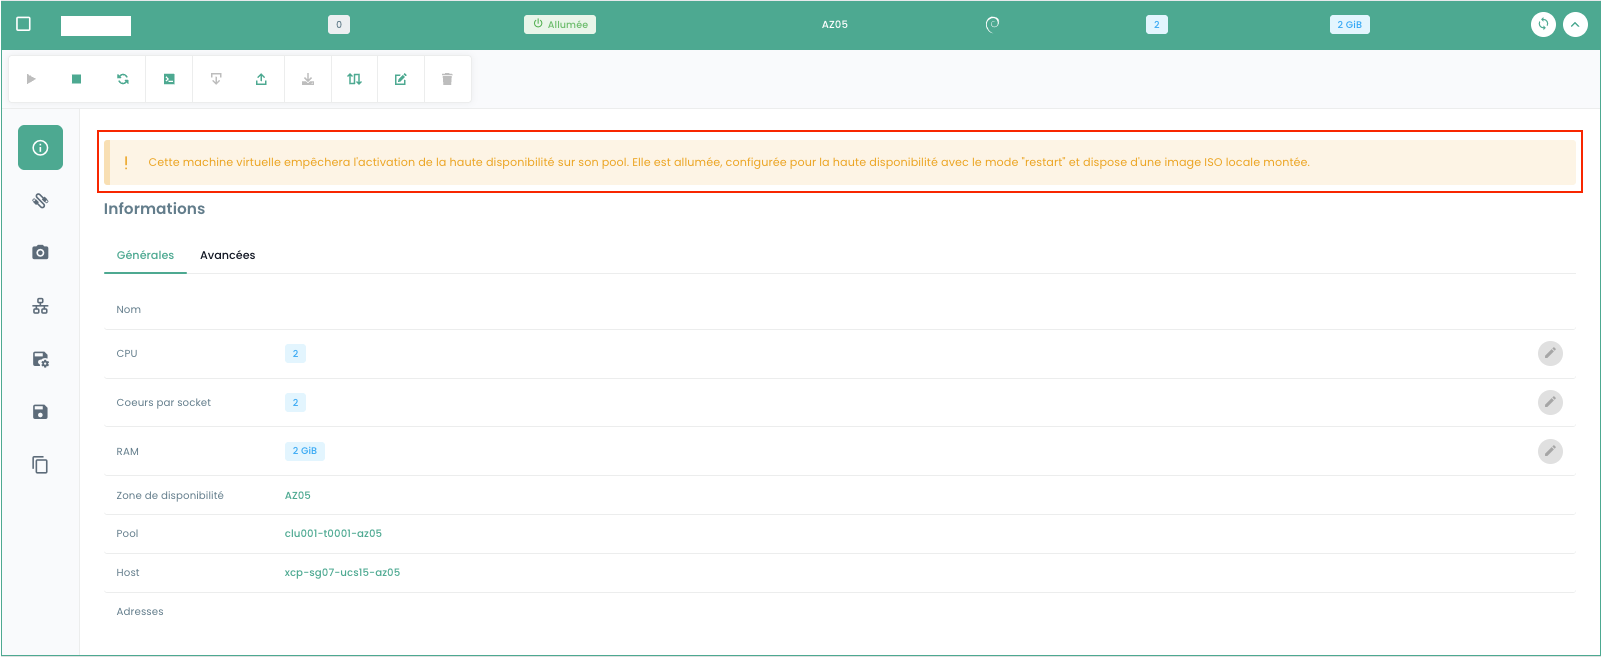Screen dimensions: 1603x658
Task: Open the network topology icon in sidebar
Action: (40, 306)
